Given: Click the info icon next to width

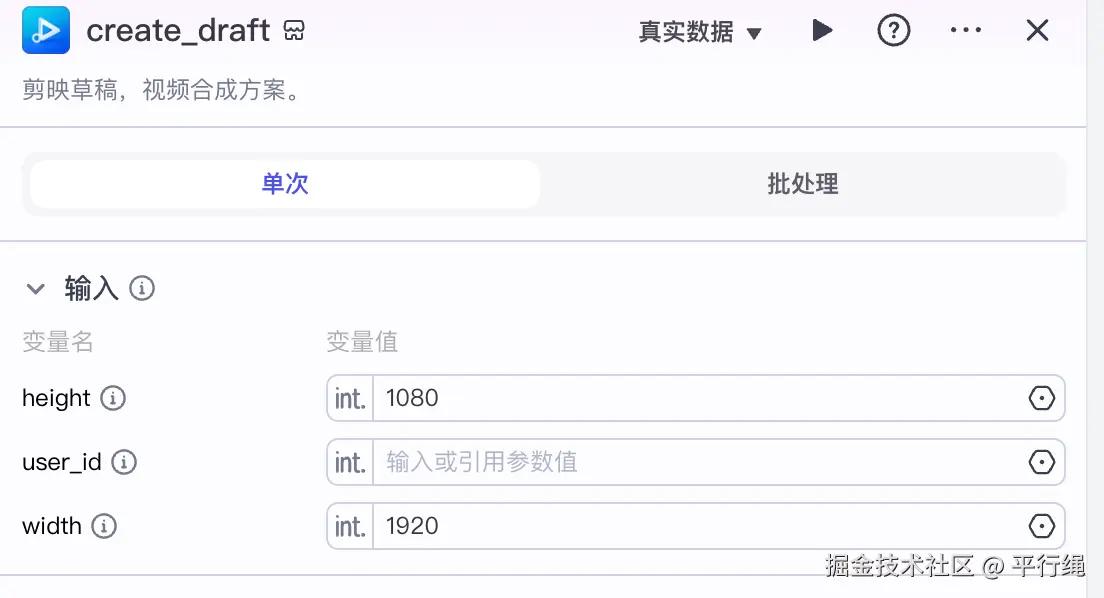Looking at the screenshot, I should tap(104, 526).
